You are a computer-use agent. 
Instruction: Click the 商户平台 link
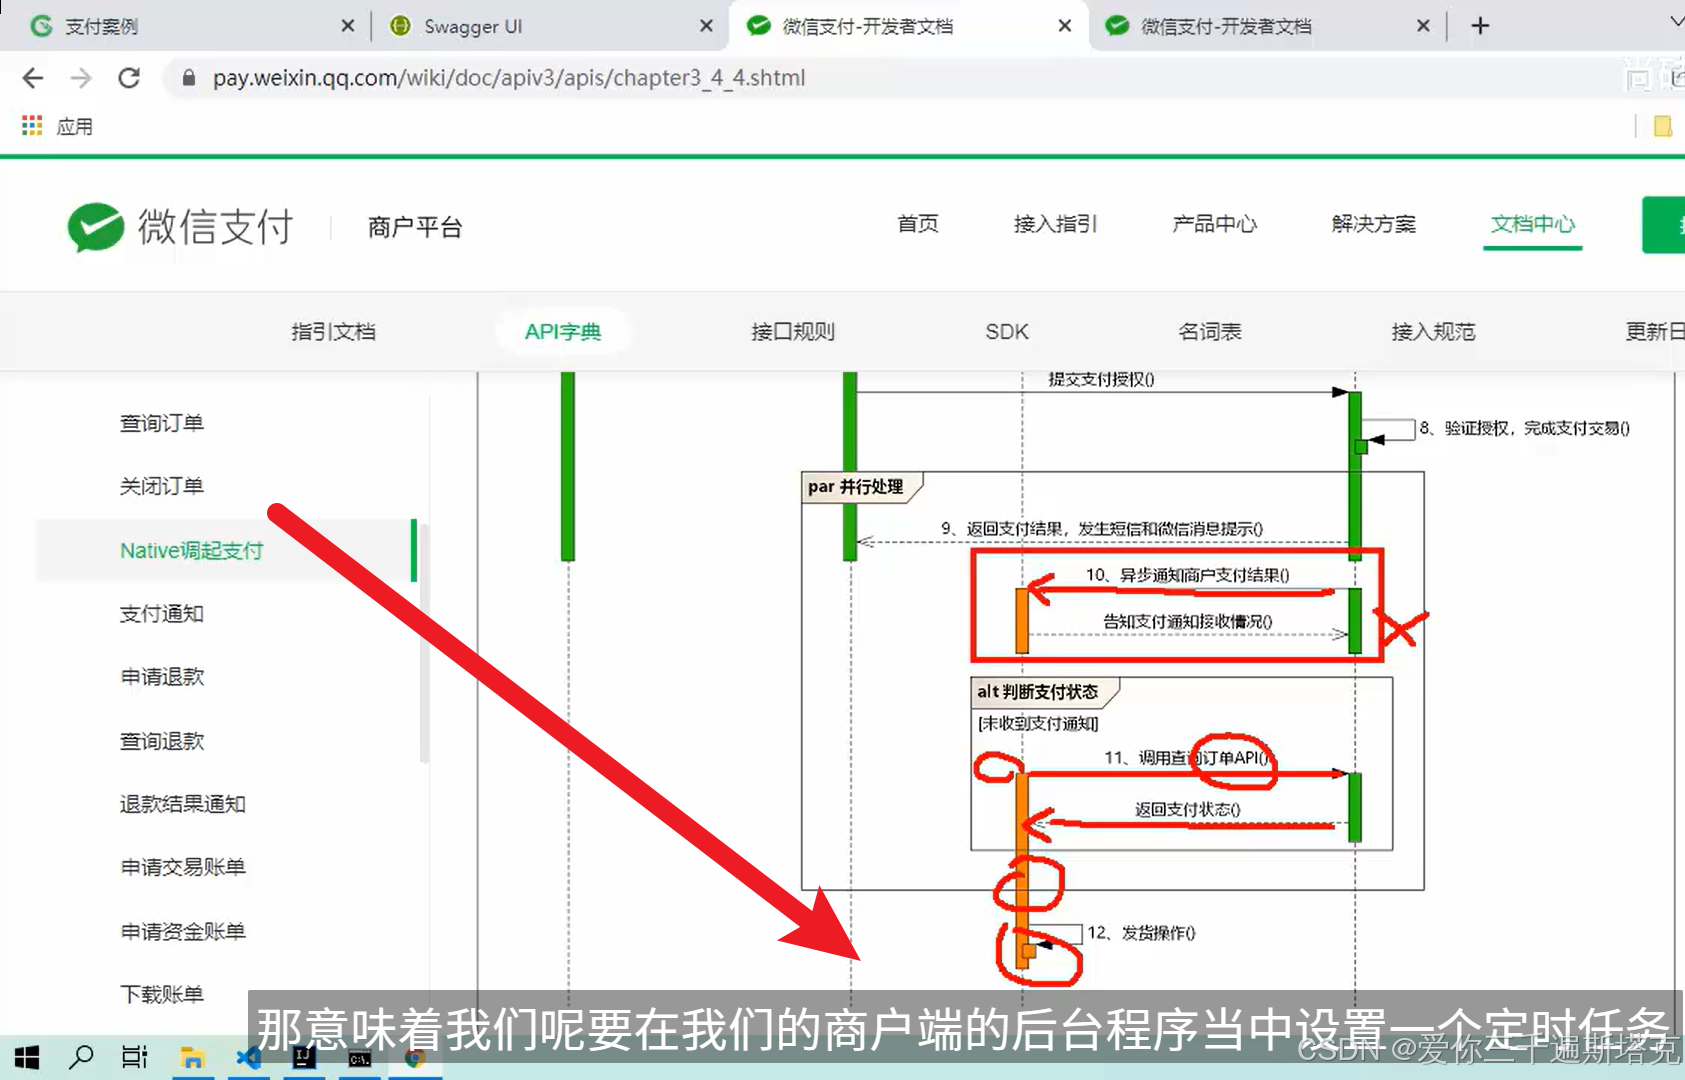tap(415, 228)
